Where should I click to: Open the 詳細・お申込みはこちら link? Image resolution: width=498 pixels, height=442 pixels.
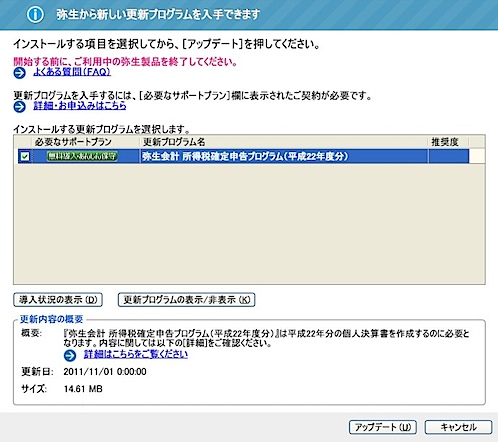pyautogui.click(x=80, y=106)
